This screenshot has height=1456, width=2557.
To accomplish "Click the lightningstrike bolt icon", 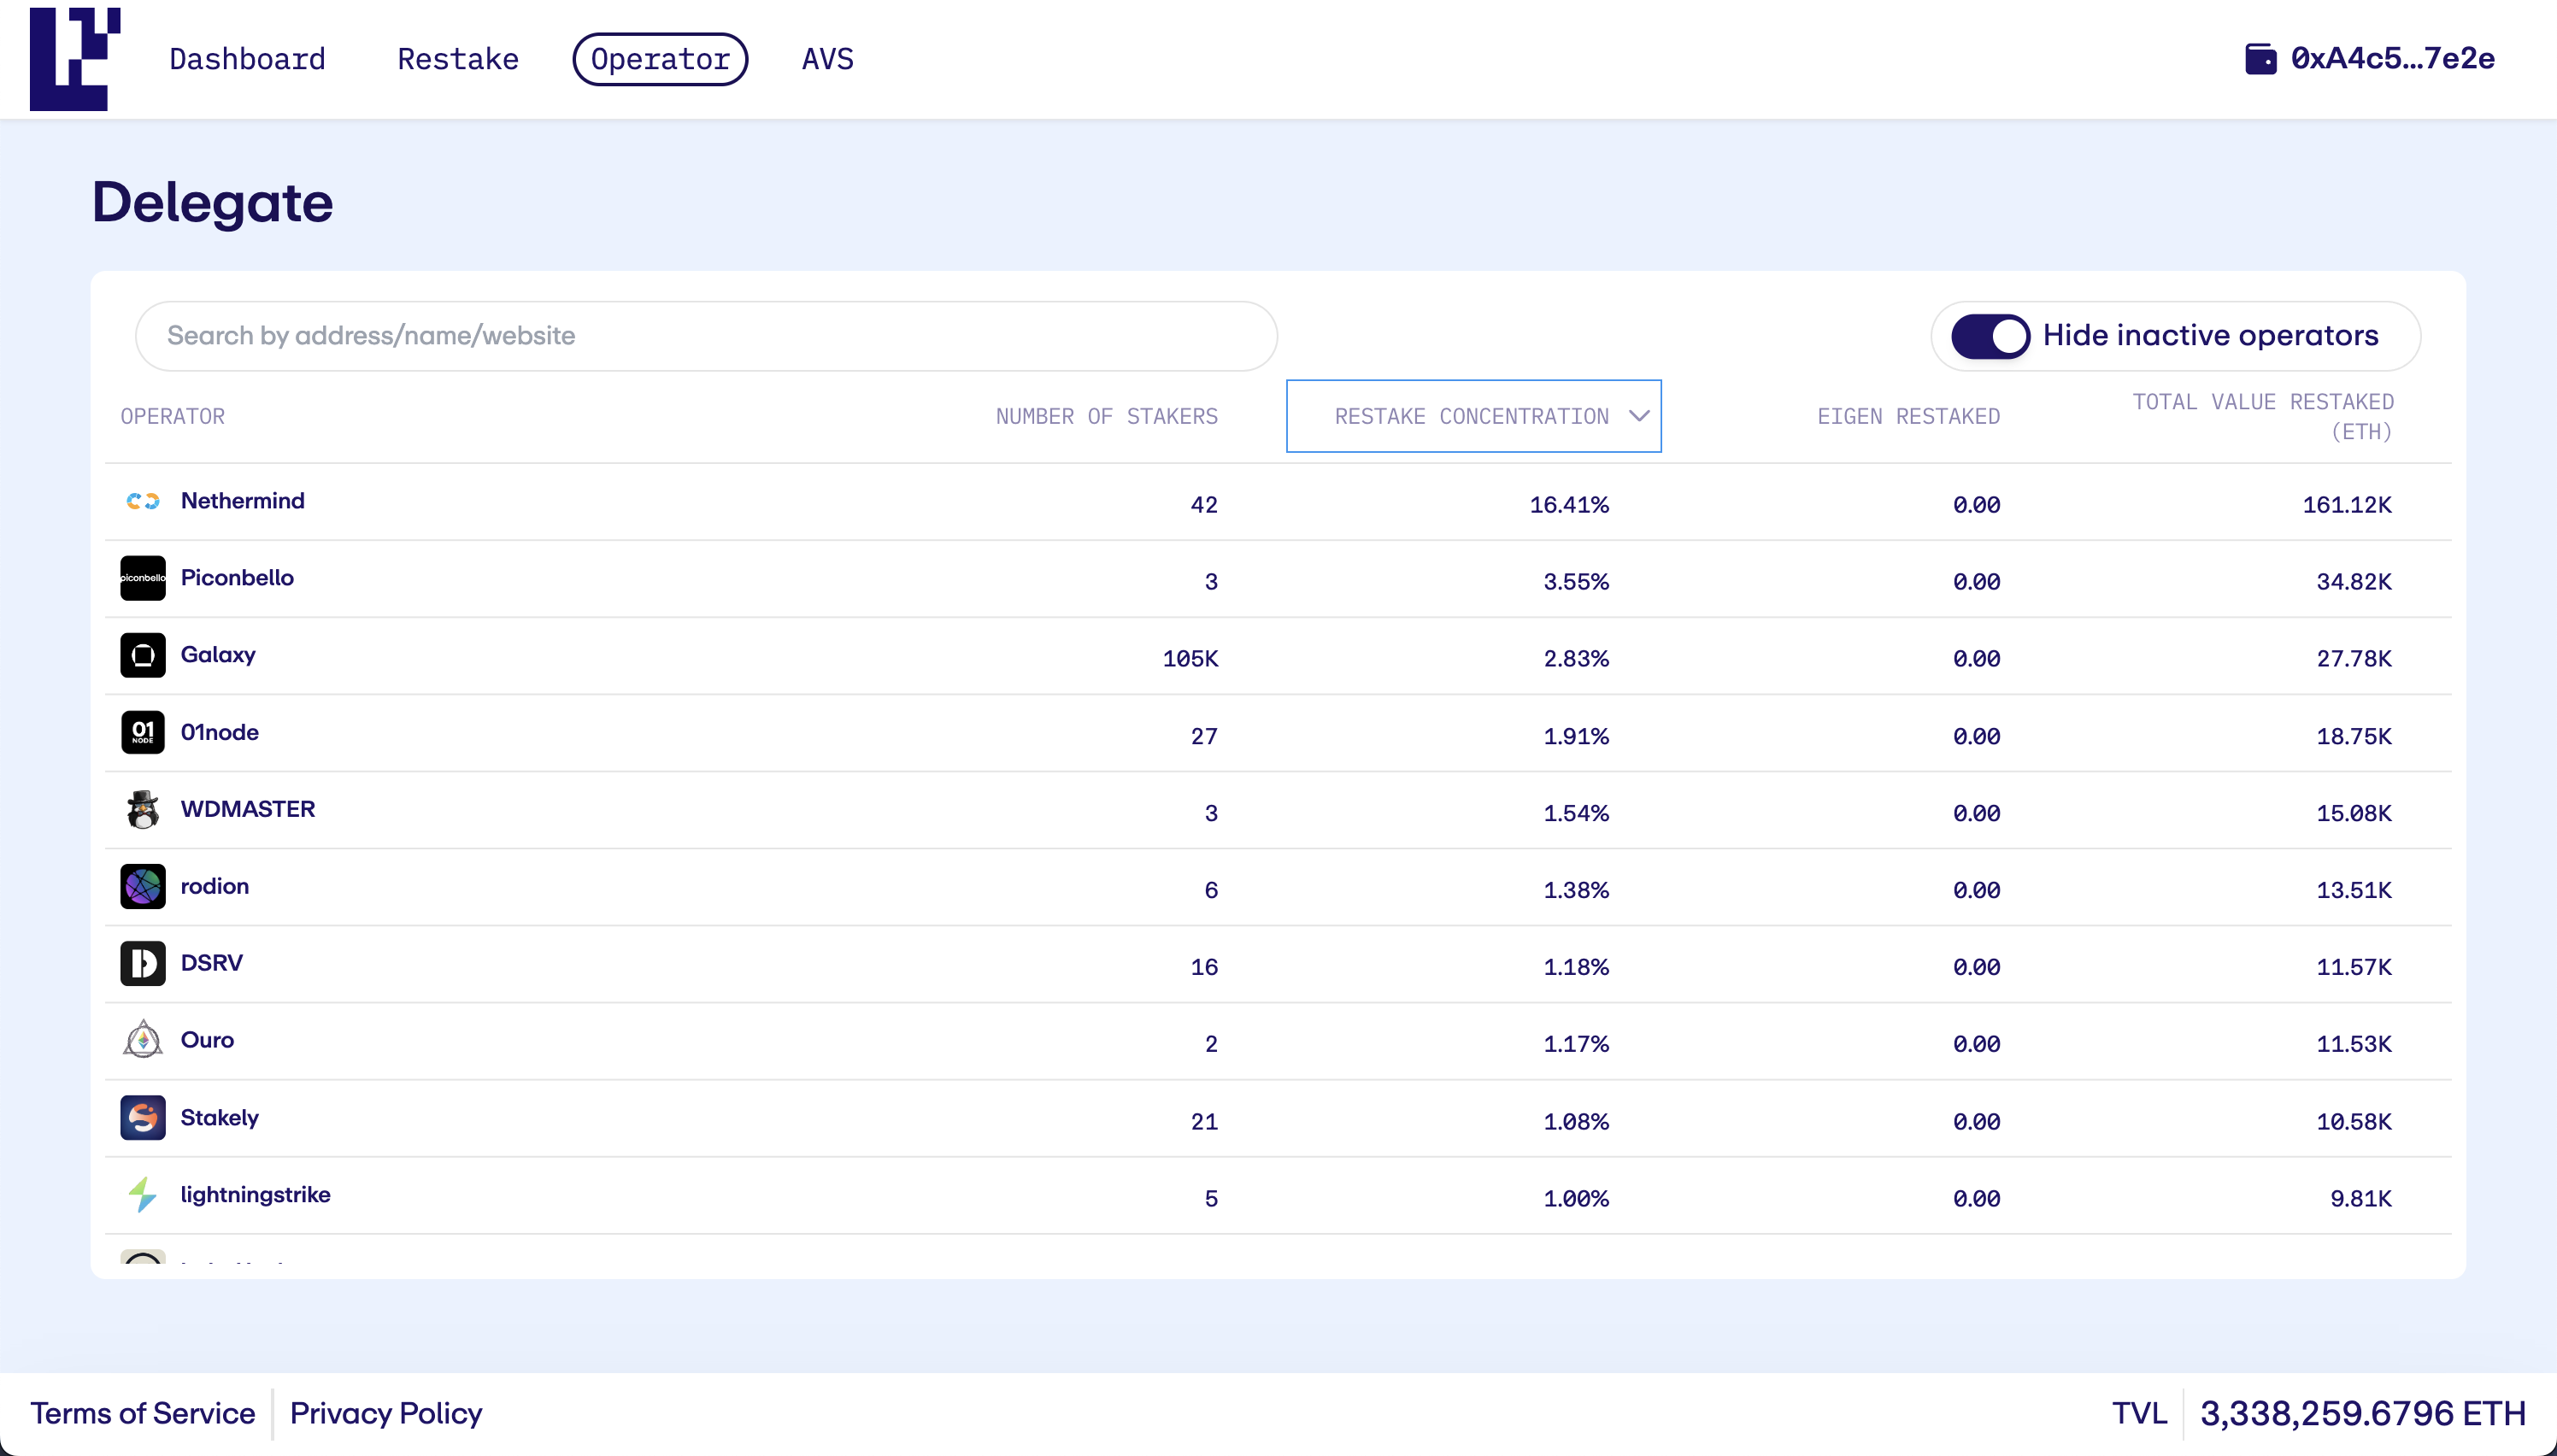I will [143, 1195].
